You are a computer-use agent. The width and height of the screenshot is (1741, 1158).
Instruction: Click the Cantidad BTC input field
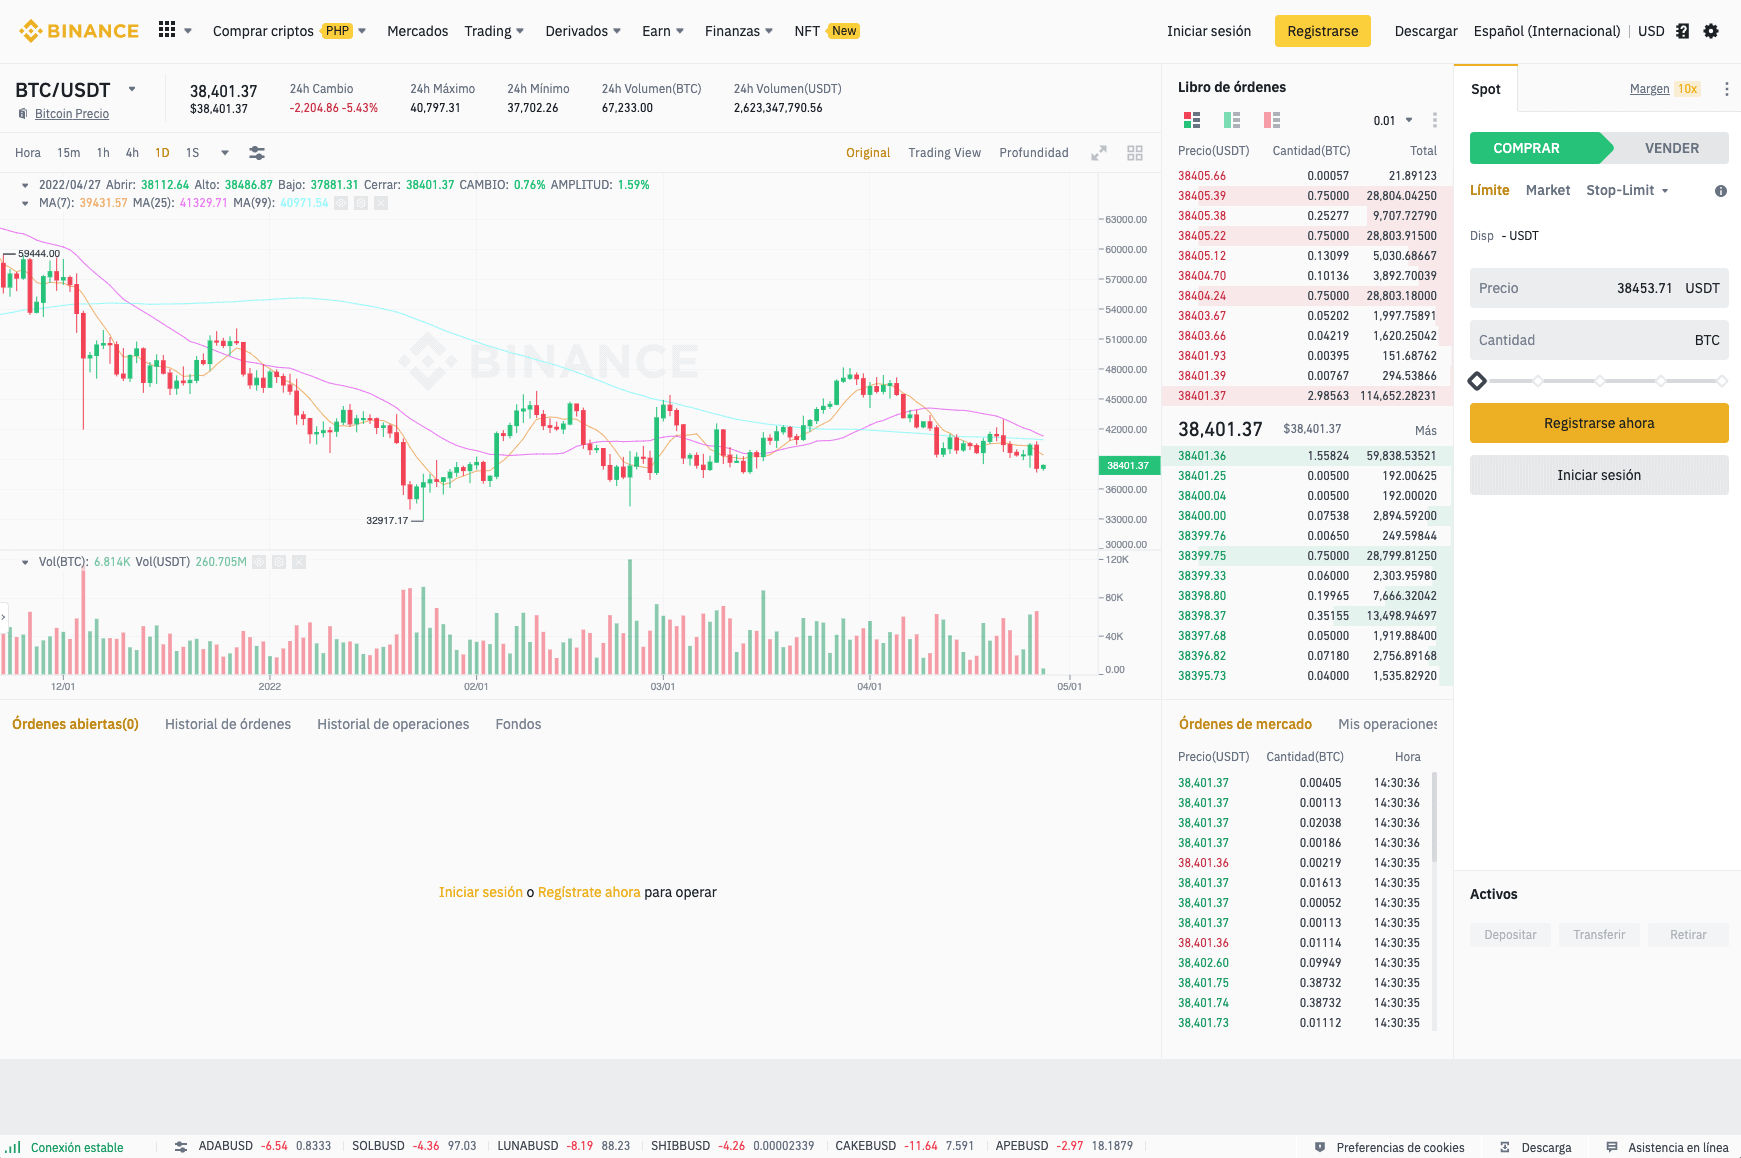click(x=1599, y=340)
